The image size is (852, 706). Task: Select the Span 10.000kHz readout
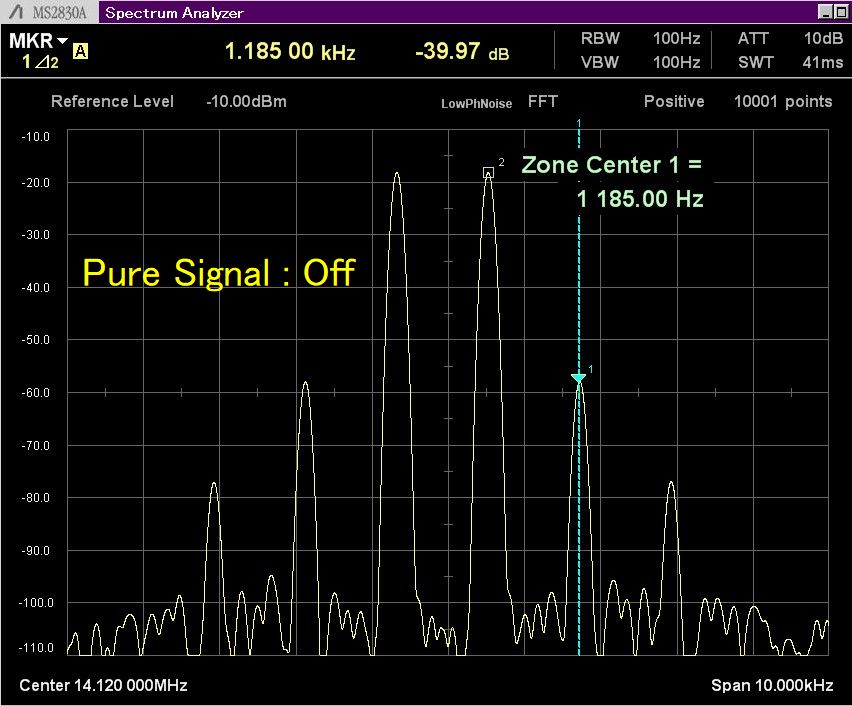[772, 685]
